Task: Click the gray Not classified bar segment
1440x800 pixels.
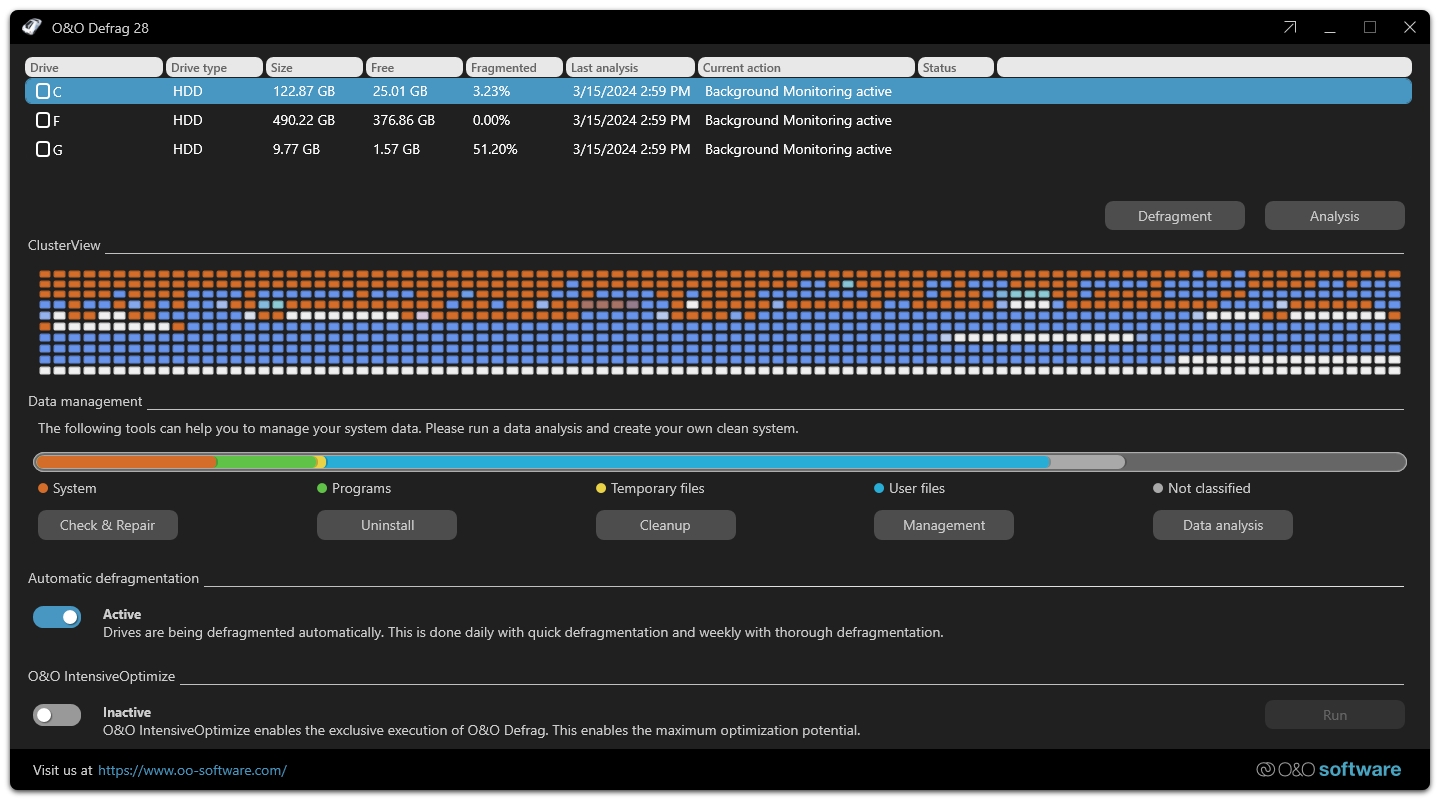Action: (x=1088, y=462)
